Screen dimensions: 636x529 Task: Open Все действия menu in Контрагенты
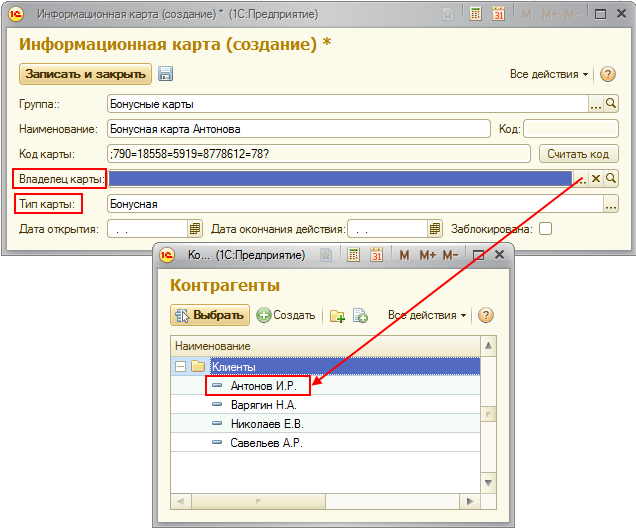(x=427, y=315)
